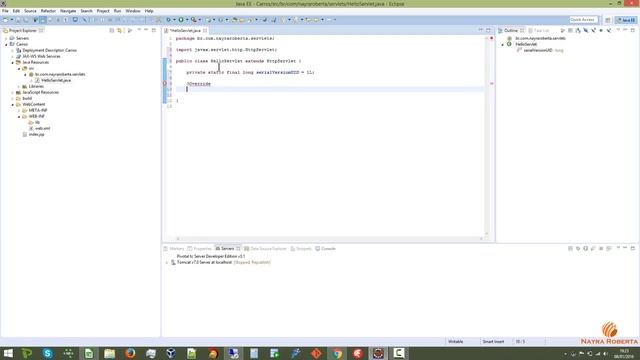Click the green Run toolbar button
This screenshot has height=360, width=640.
tap(181, 20)
